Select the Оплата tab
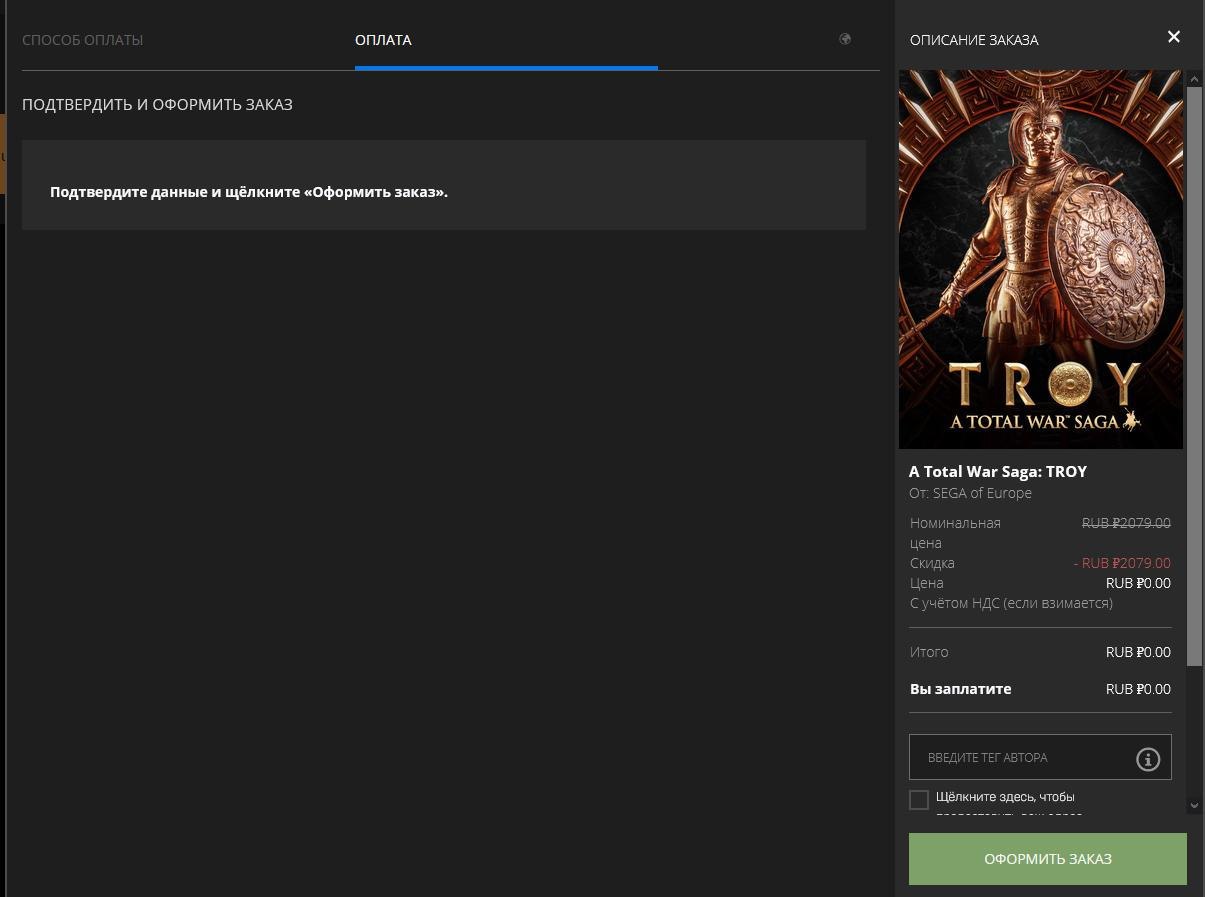1205x897 pixels. [383, 40]
